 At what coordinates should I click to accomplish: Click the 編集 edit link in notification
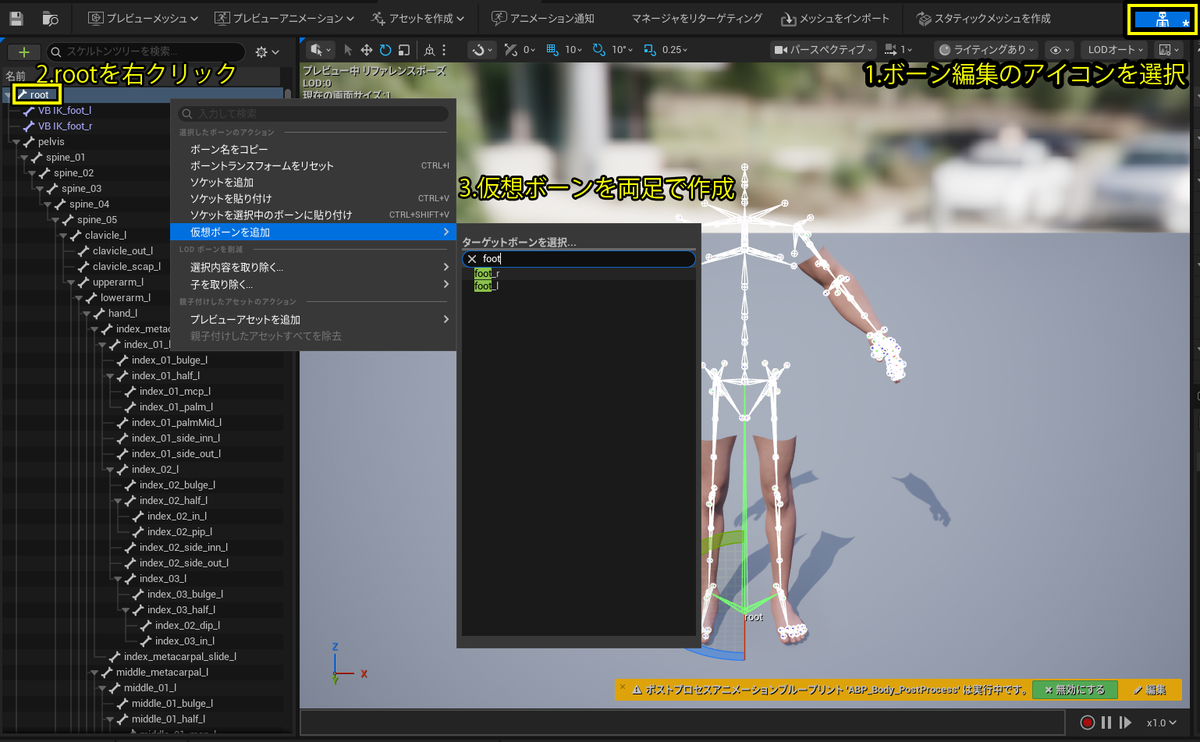pos(1151,690)
